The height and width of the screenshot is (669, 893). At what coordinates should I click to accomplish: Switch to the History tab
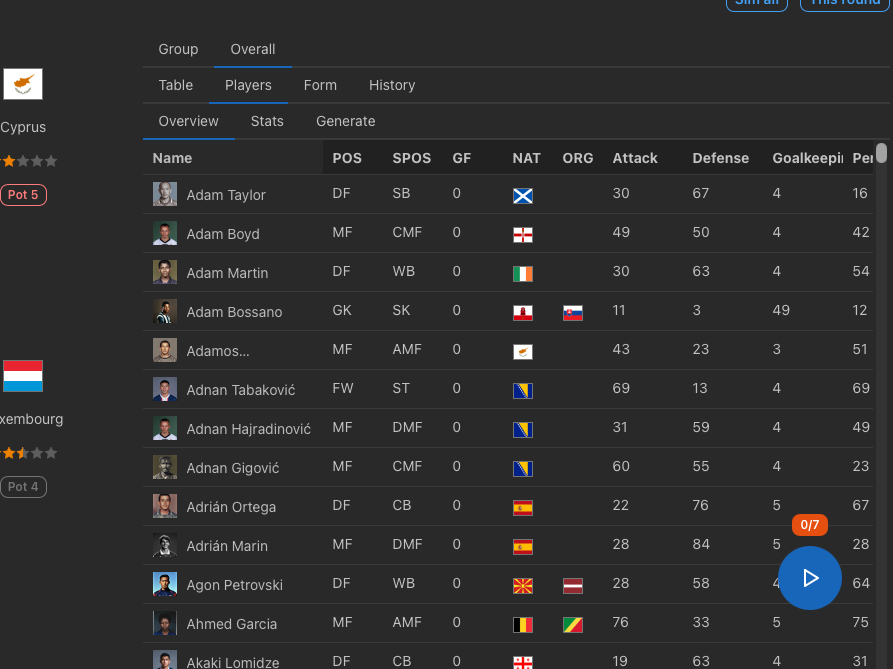coord(392,85)
